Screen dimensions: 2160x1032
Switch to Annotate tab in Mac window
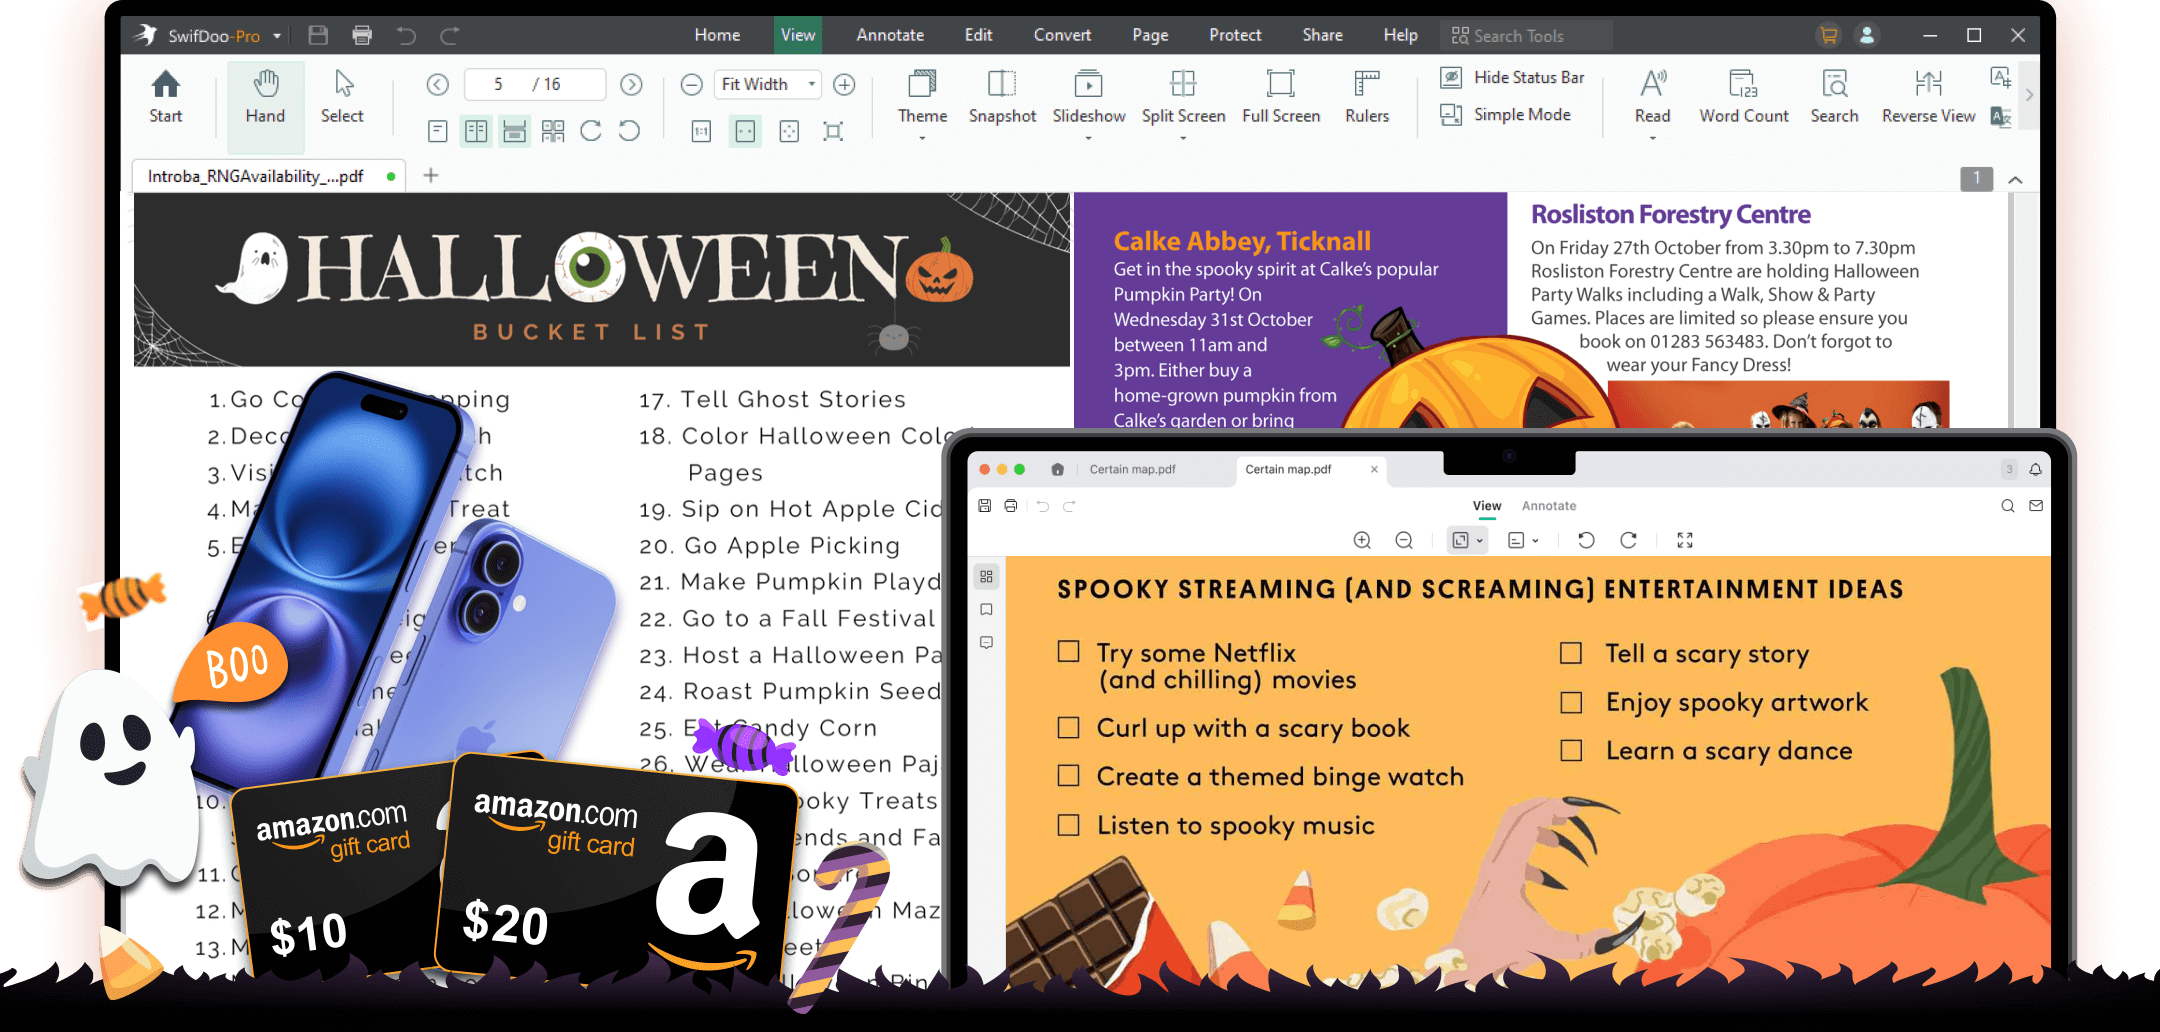pos(1548,506)
